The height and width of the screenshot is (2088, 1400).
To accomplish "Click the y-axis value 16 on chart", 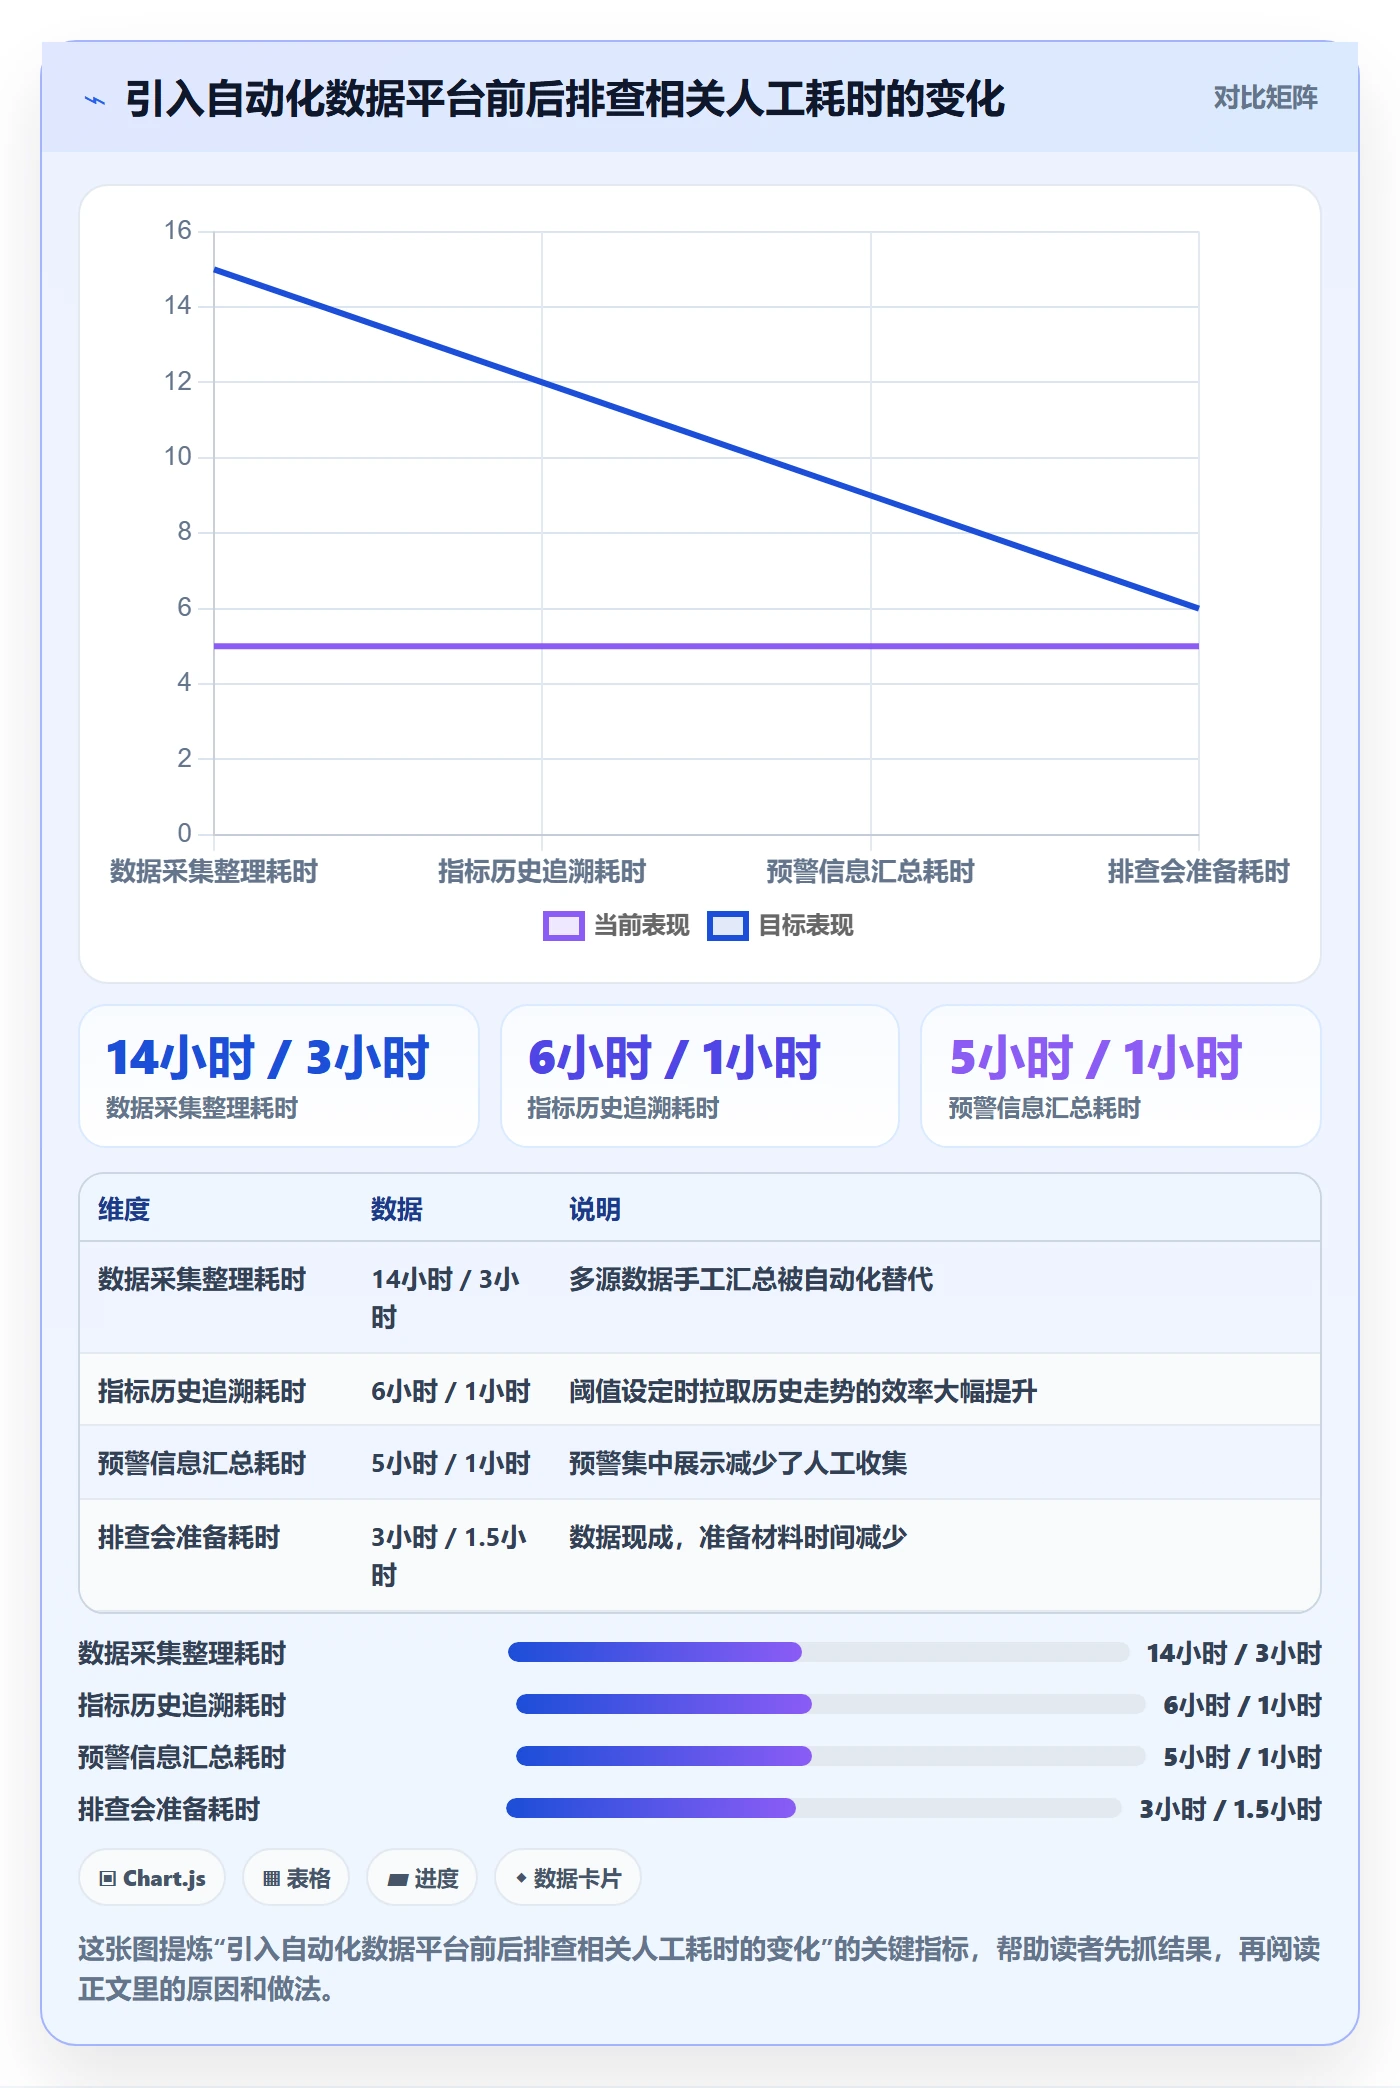I will [177, 230].
